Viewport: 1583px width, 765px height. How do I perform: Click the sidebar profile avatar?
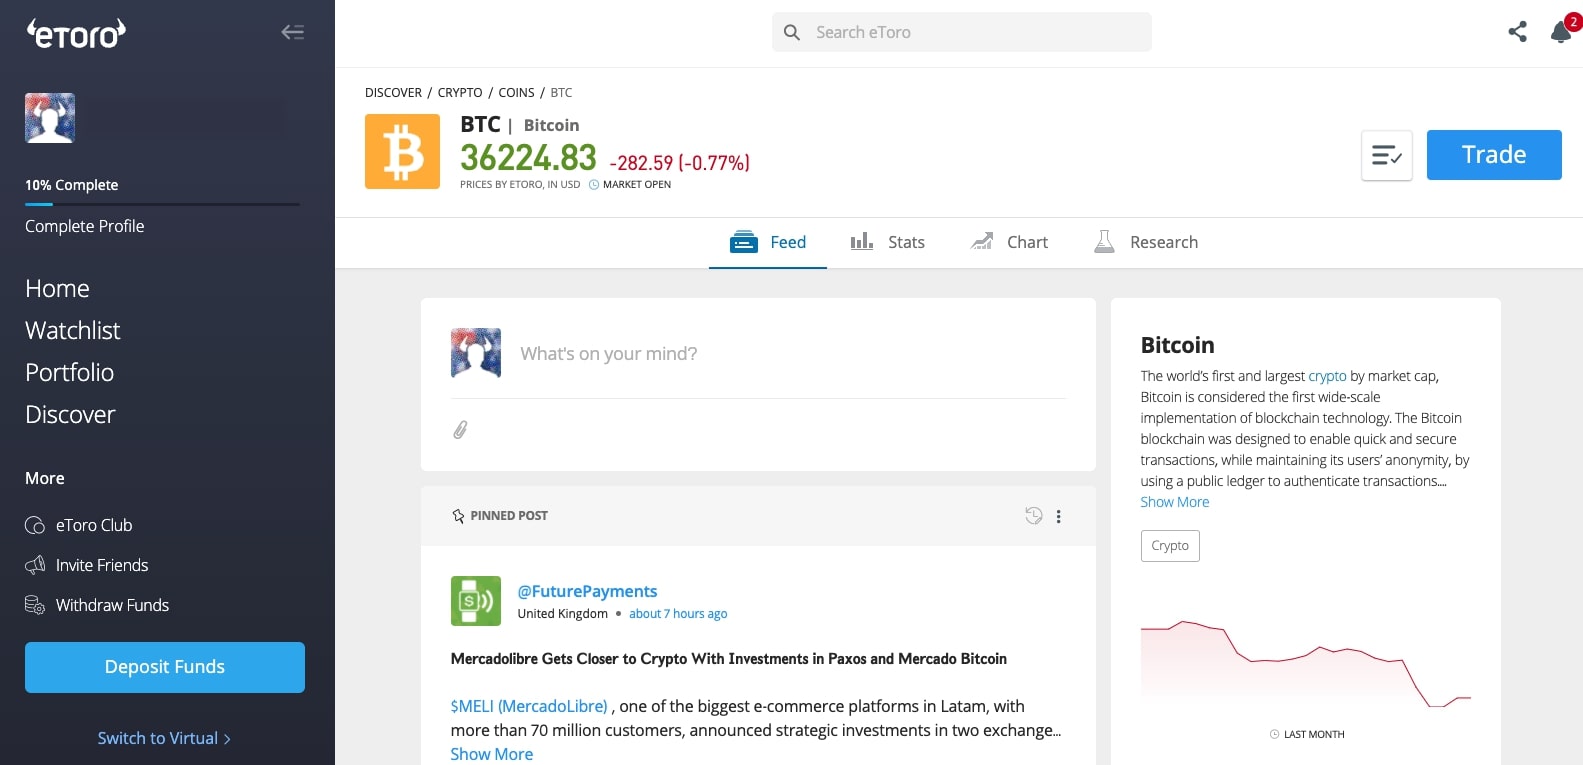coord(50,118)
